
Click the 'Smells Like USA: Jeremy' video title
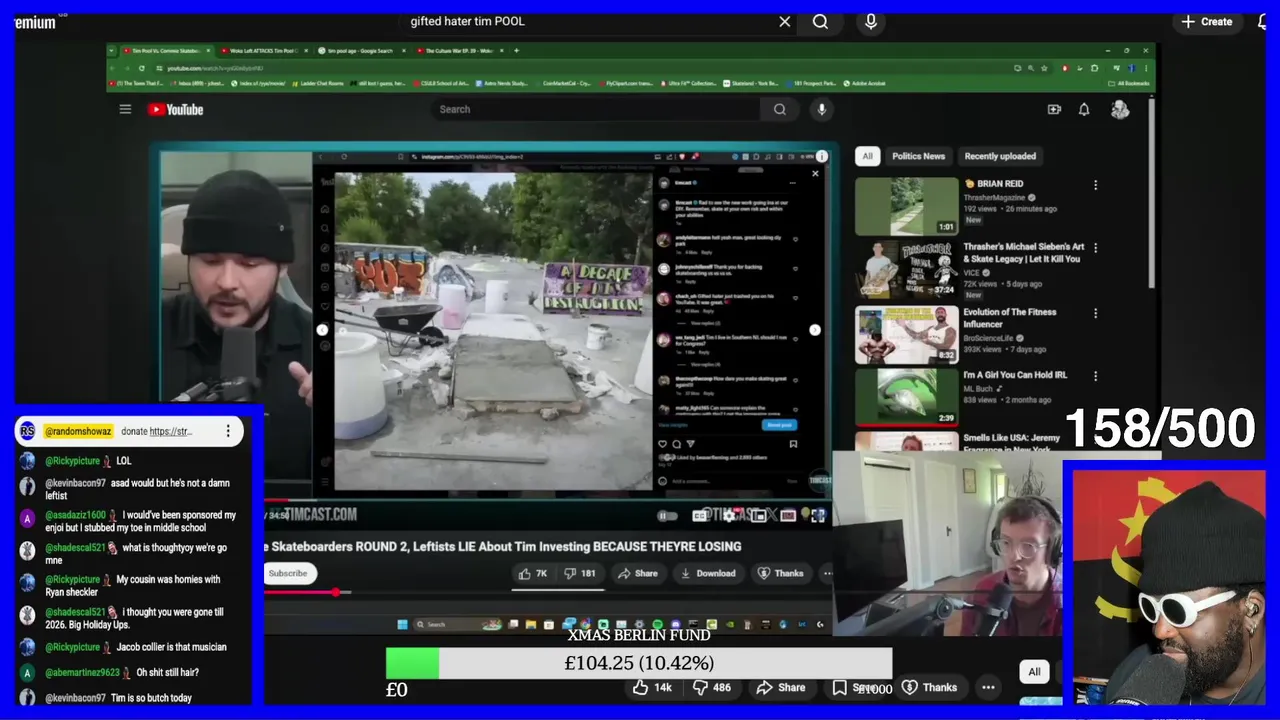pos(1011,438)
